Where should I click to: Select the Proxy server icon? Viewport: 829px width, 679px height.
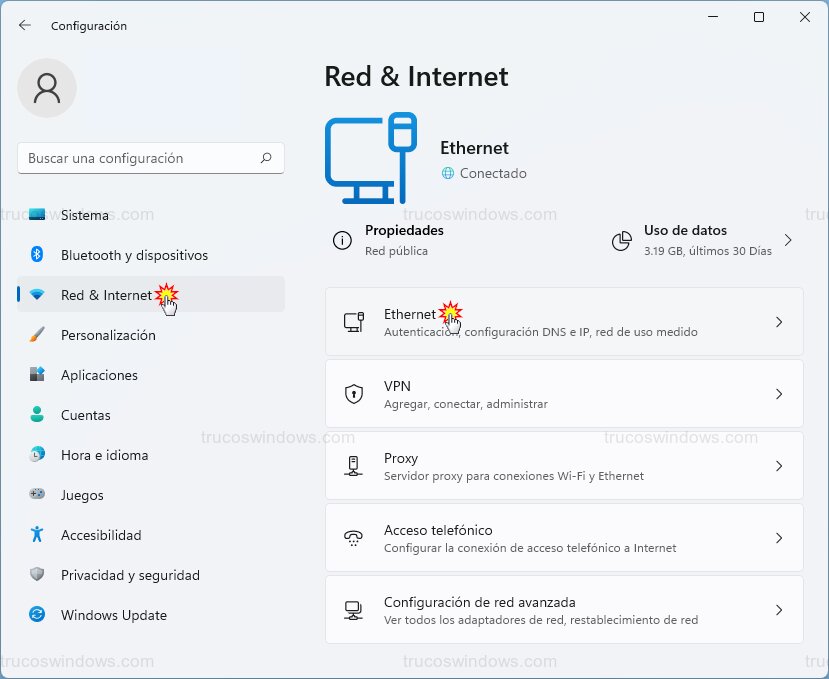coord(353,465)
